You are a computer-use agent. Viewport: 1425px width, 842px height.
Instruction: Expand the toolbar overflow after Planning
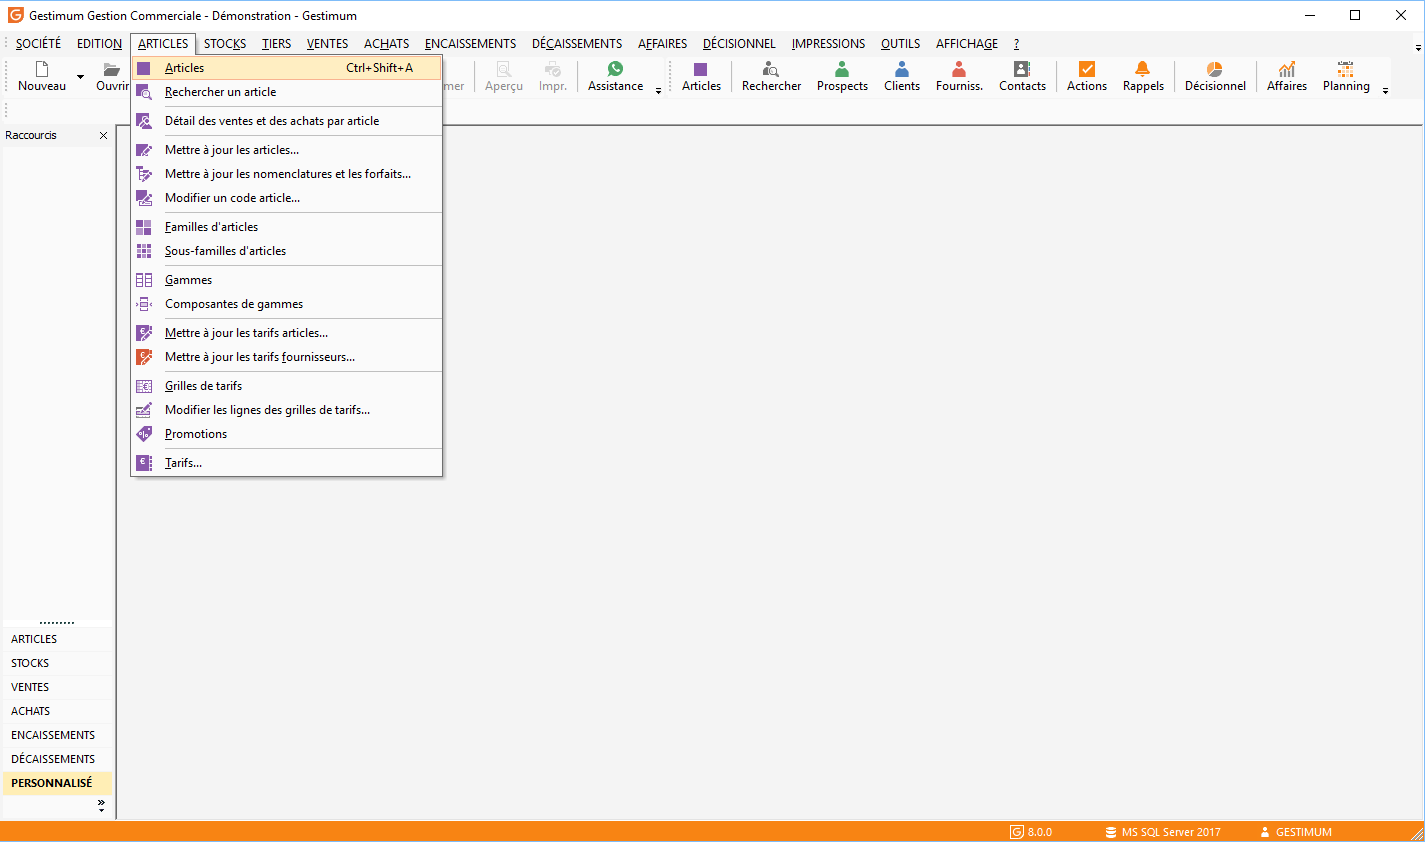click(x=1385, y=91)
